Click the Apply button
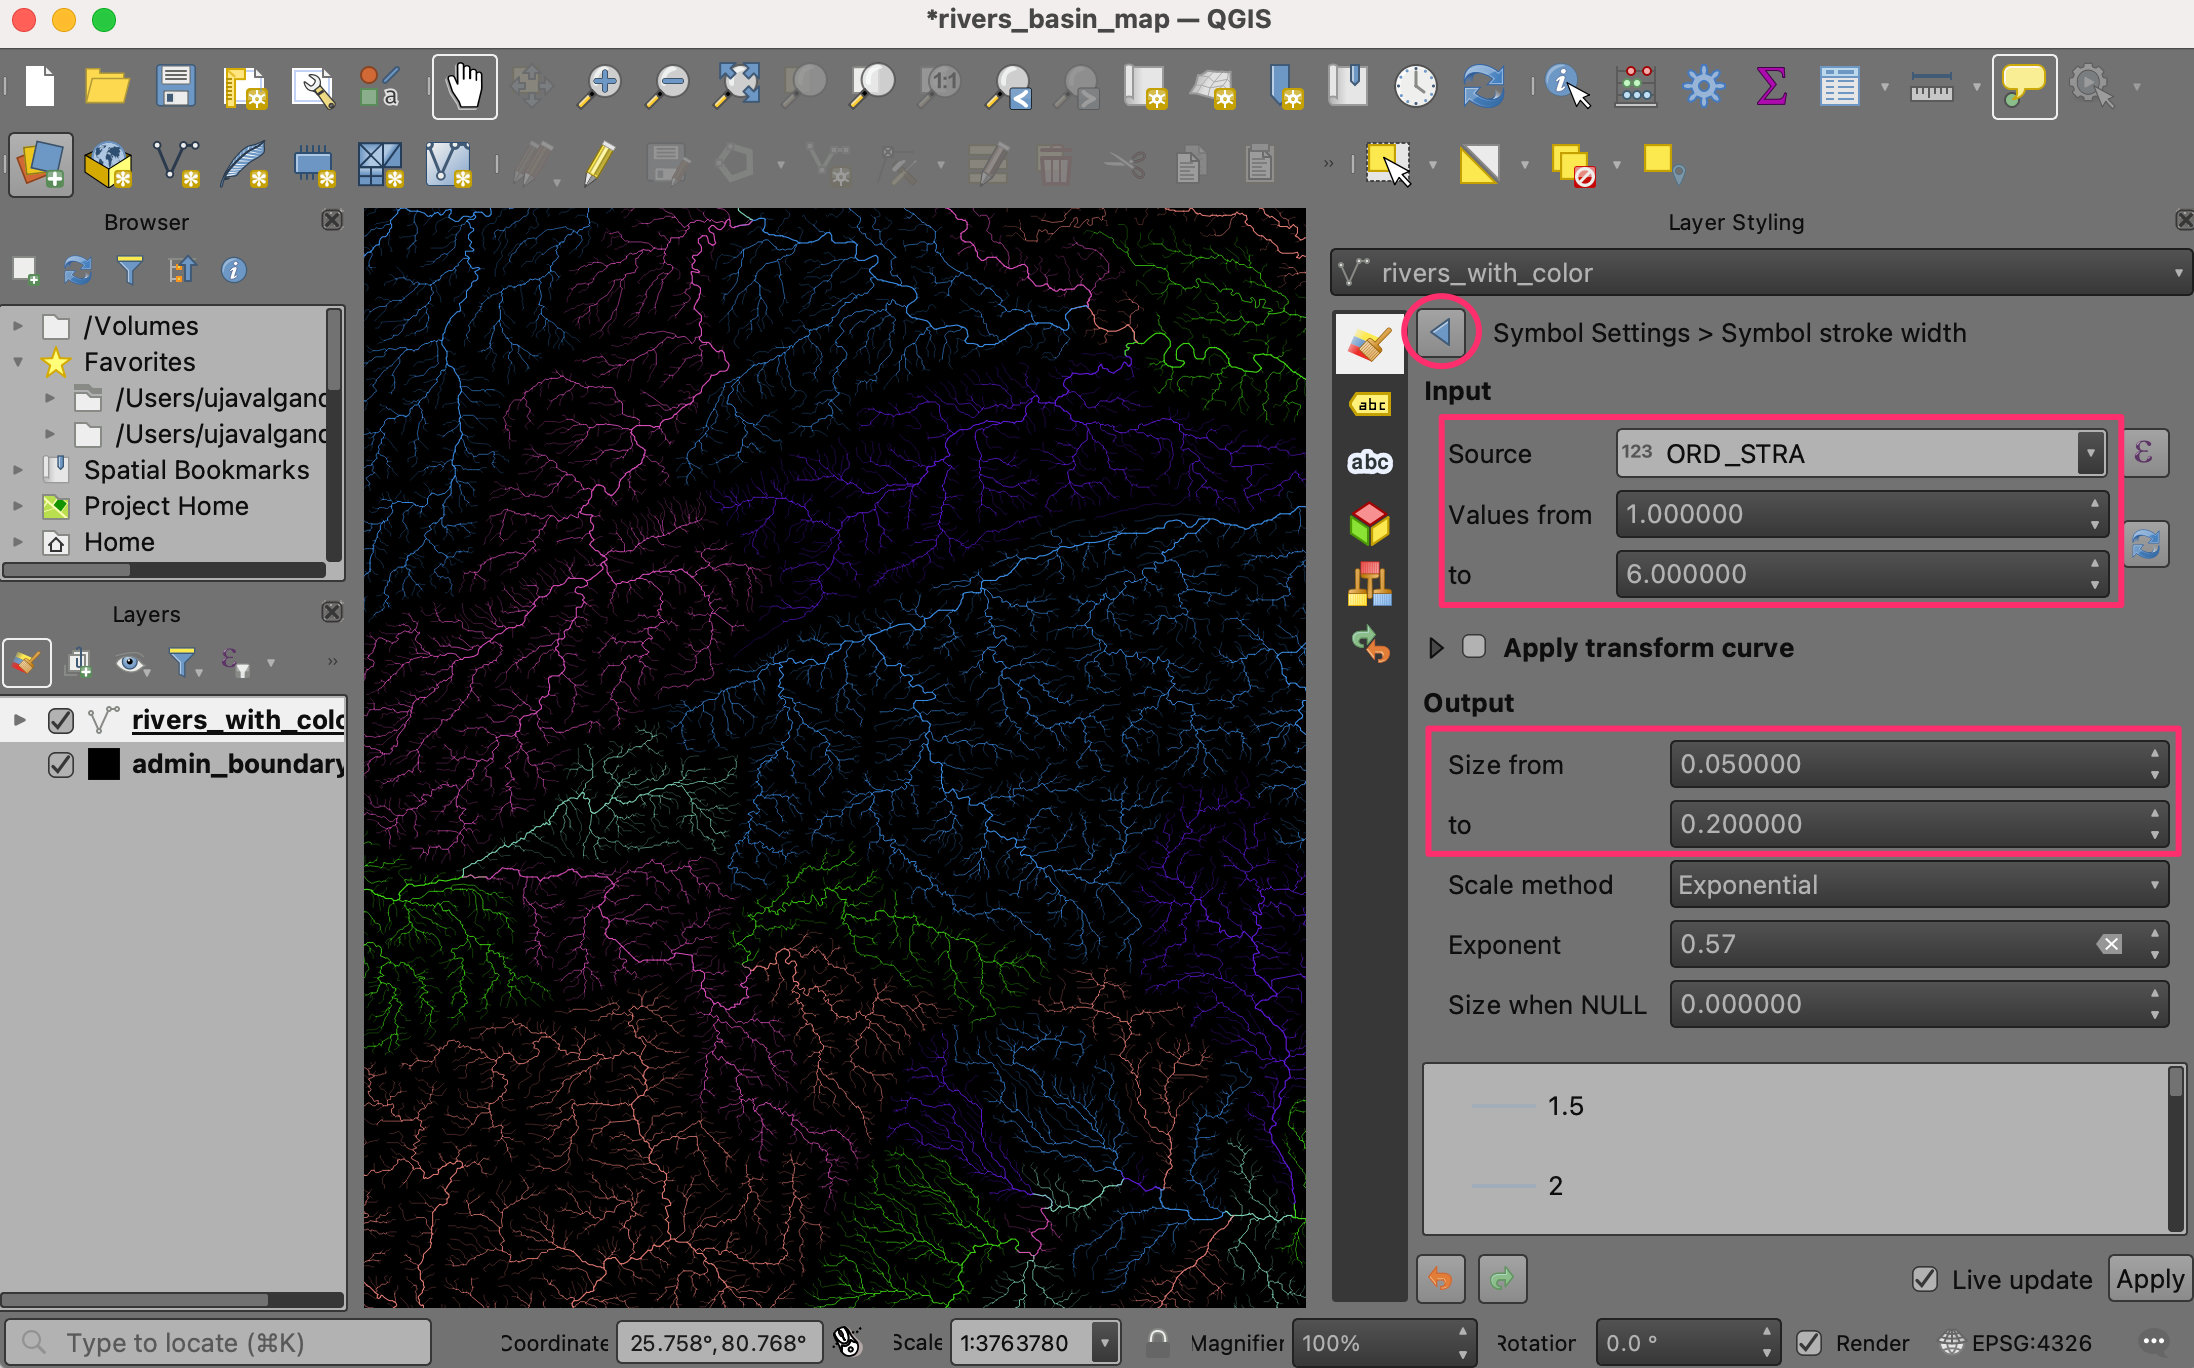Image resolution: width=2194 pixels, height=1368 pixels. pyautogui.click(x=2149, y=1279)
